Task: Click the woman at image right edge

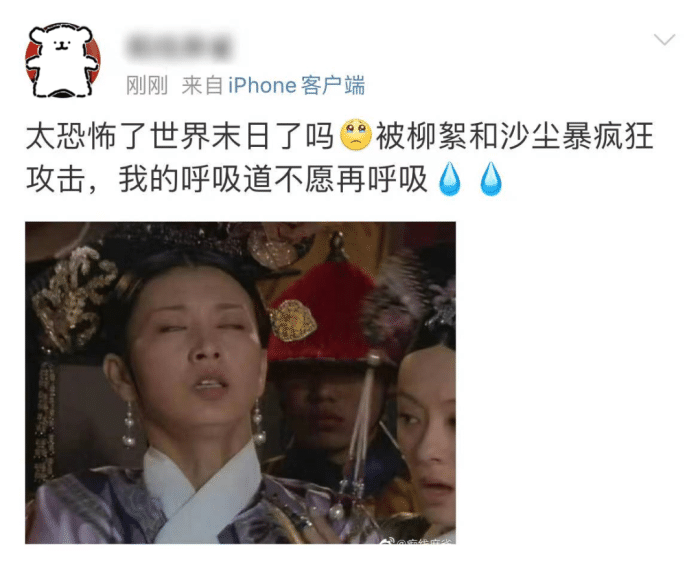Action: [424, 428]
